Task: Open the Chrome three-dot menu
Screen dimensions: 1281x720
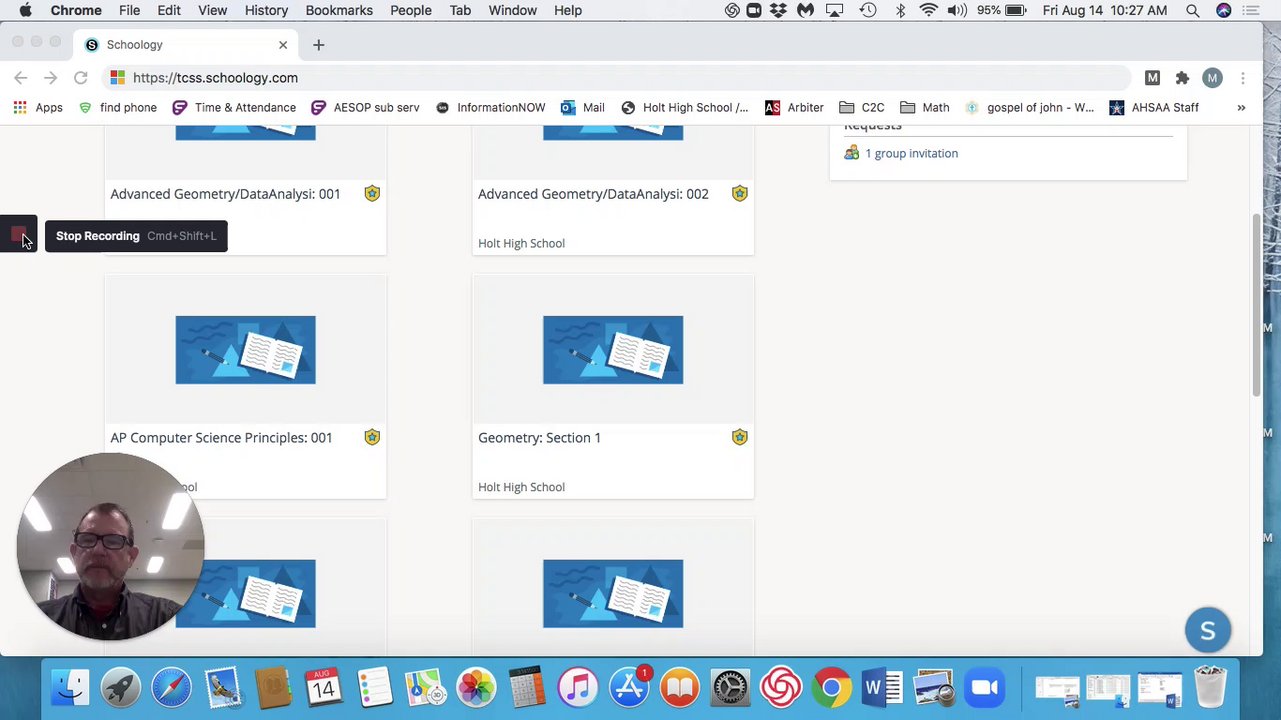Action: tap(1242, 77)
